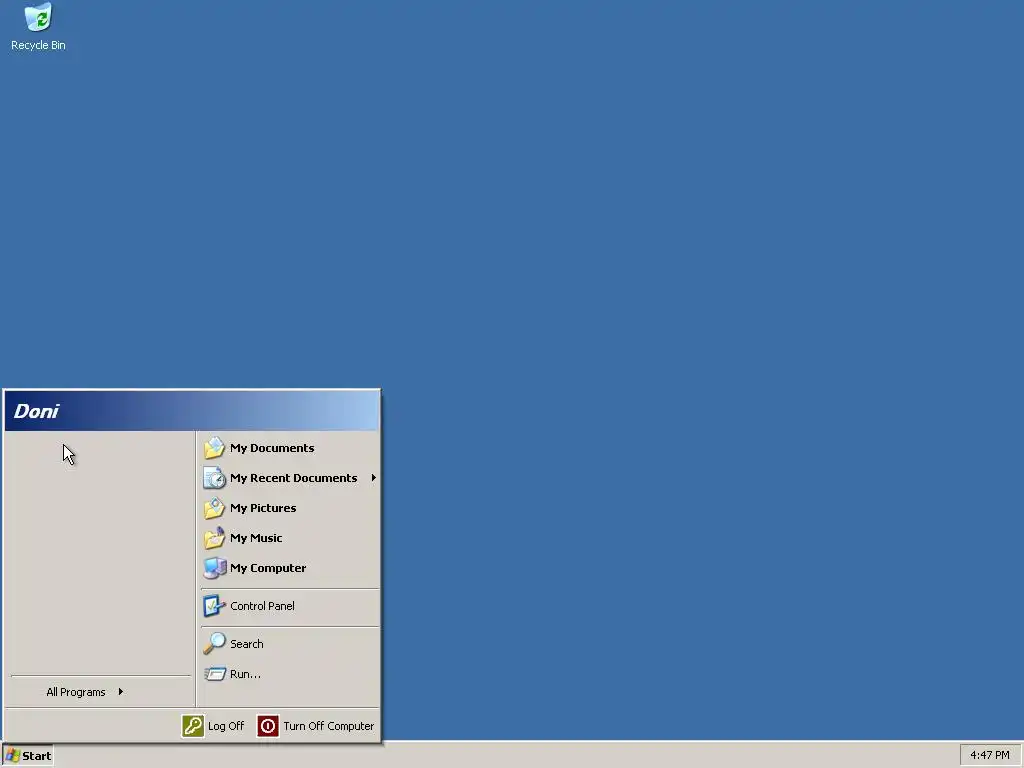This screenshot has height=768, width=1024.
Task: Click the Start button text
Action: pos(37,756)
